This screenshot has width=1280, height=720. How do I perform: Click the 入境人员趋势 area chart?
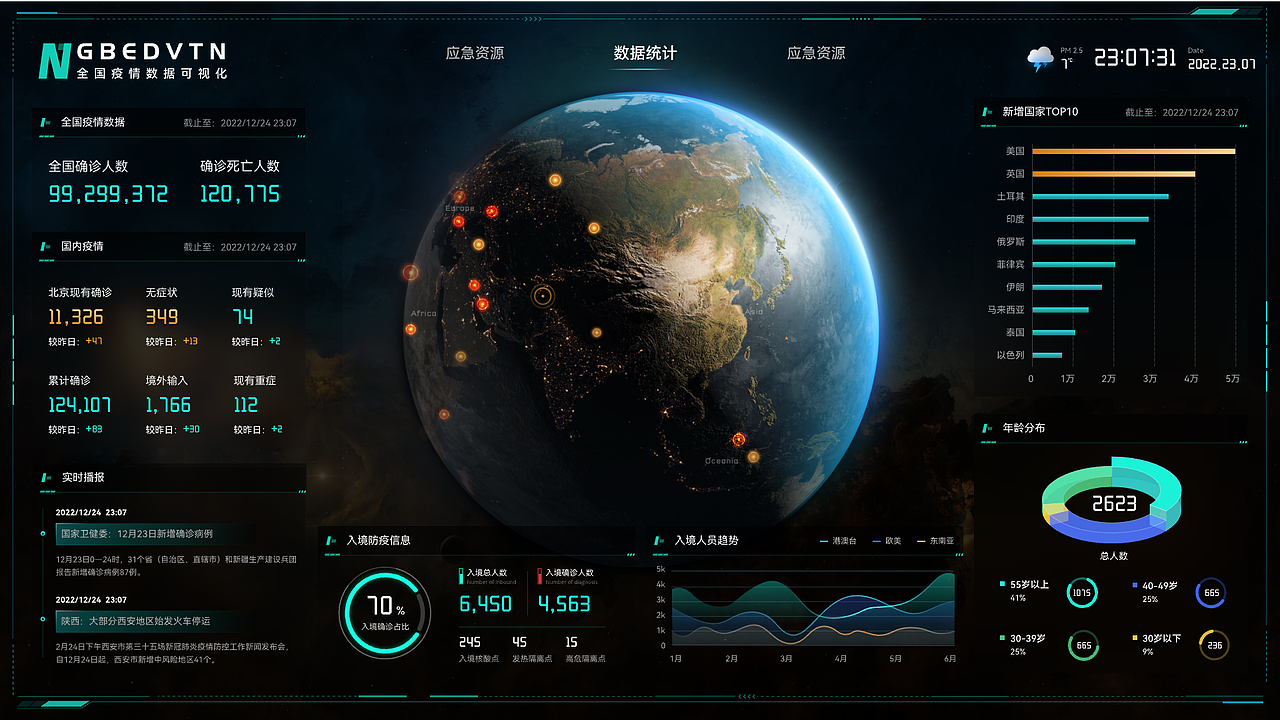point(813,607)
